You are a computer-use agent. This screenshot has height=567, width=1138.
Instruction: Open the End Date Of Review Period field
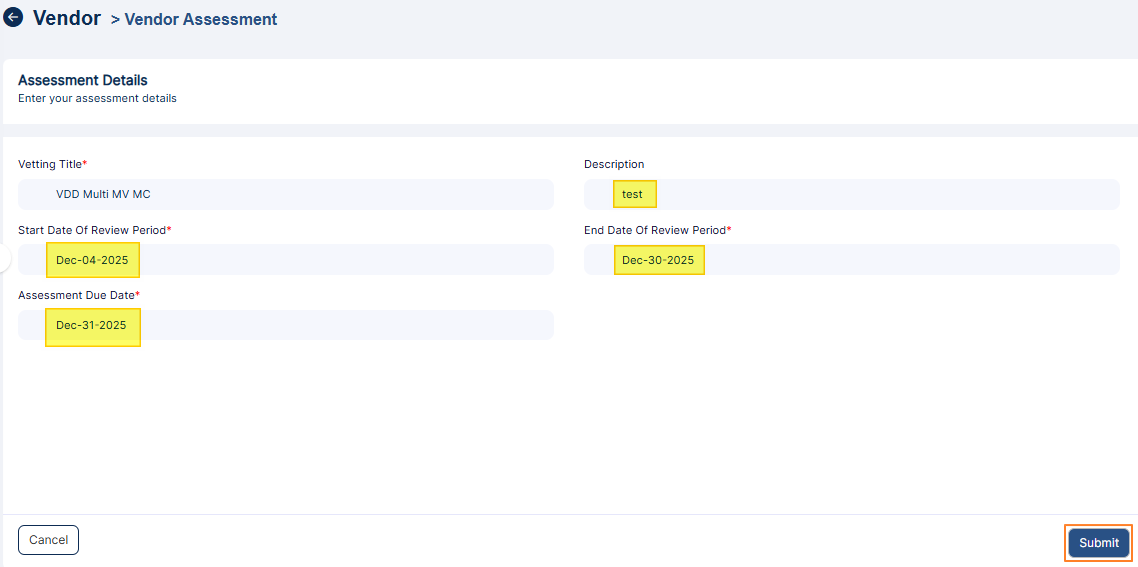coord(850,260)
